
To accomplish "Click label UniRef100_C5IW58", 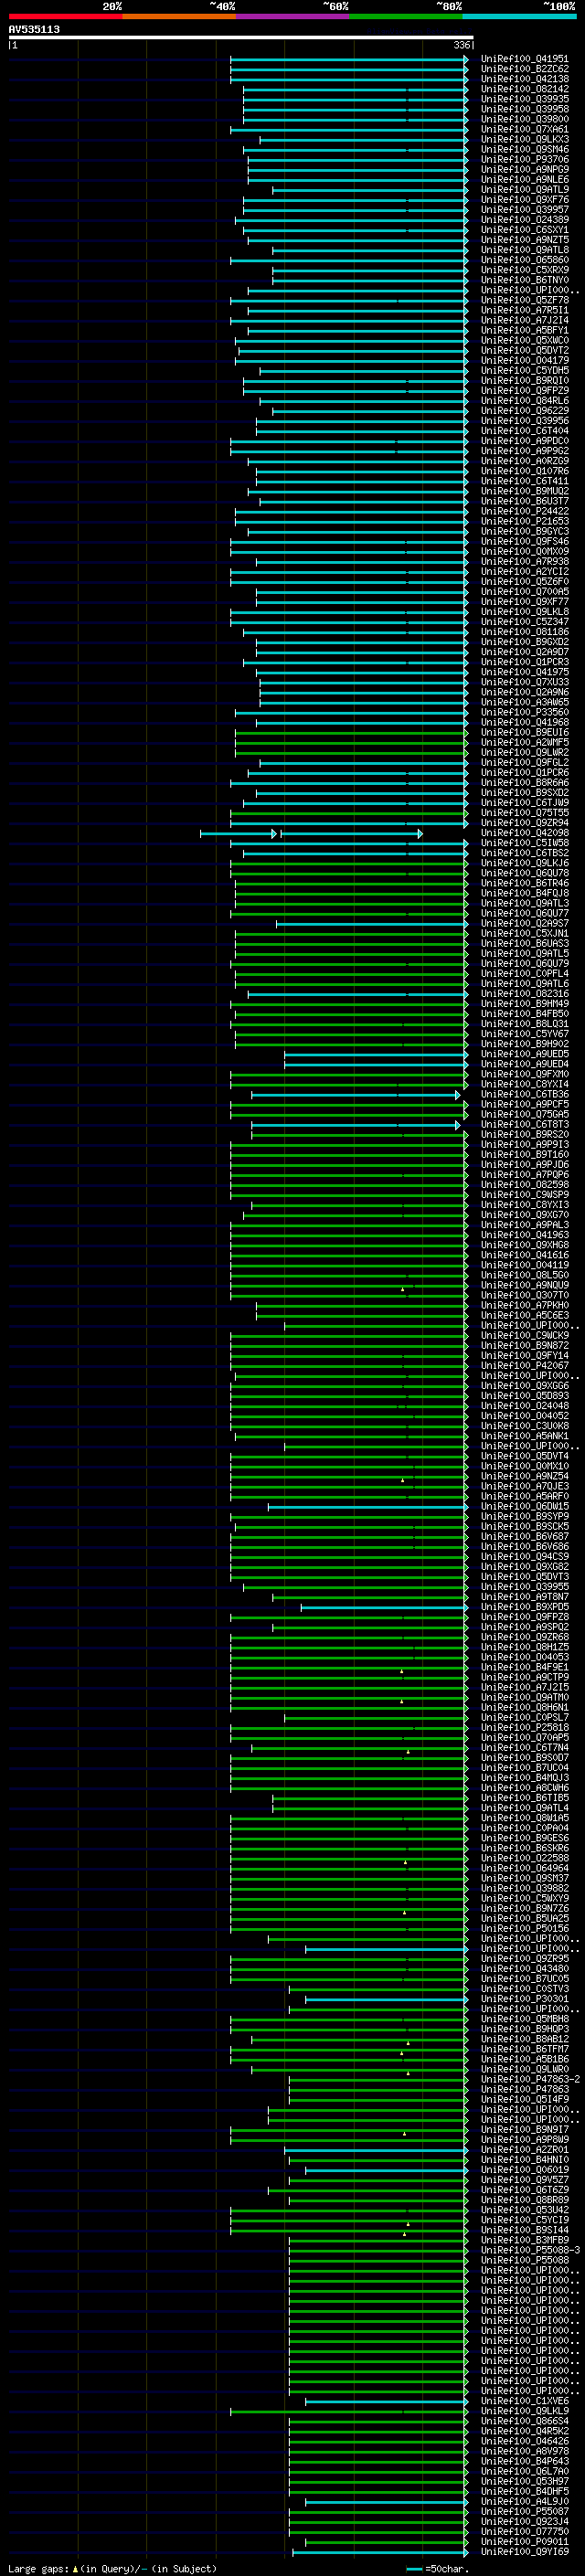I will [x=524, y=843].
